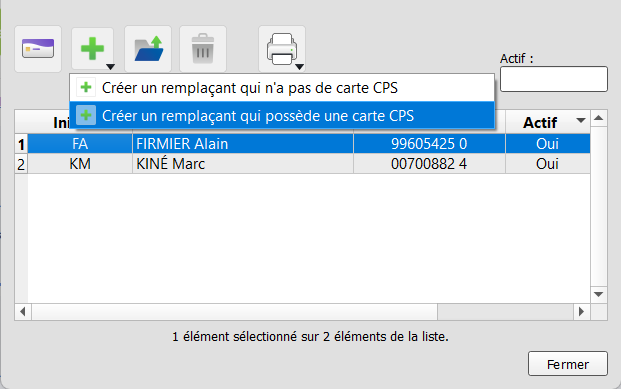Click the CPS card reader icon
621x389 pixels.
38,49
